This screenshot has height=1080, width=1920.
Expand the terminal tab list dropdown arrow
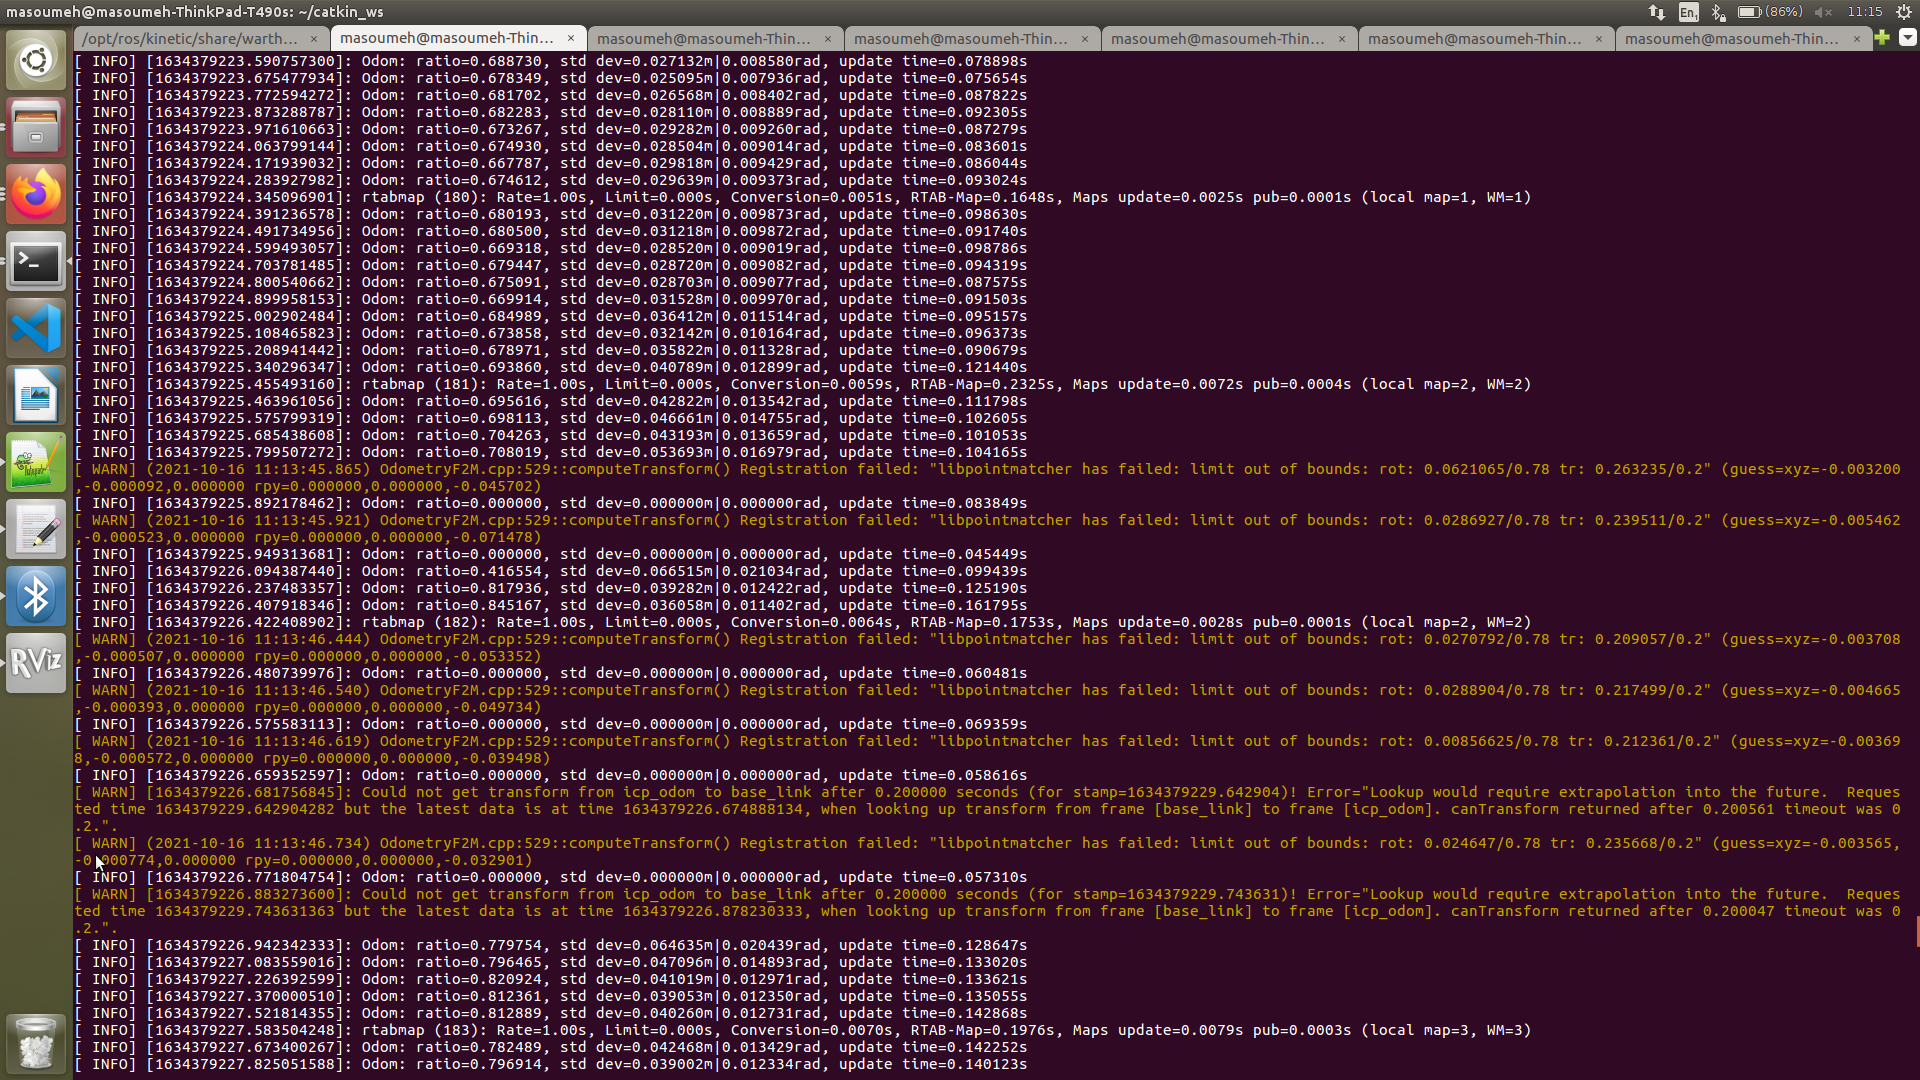coord(1907,38)
